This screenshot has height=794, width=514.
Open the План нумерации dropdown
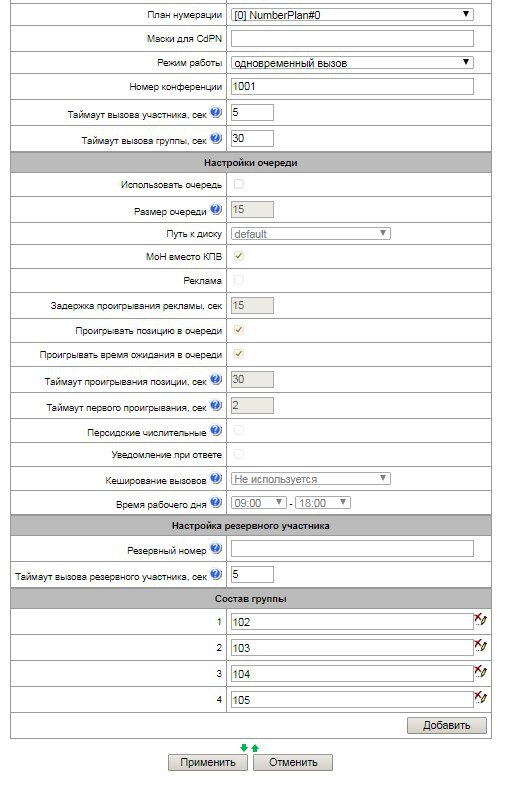click(x=352, y=15)
